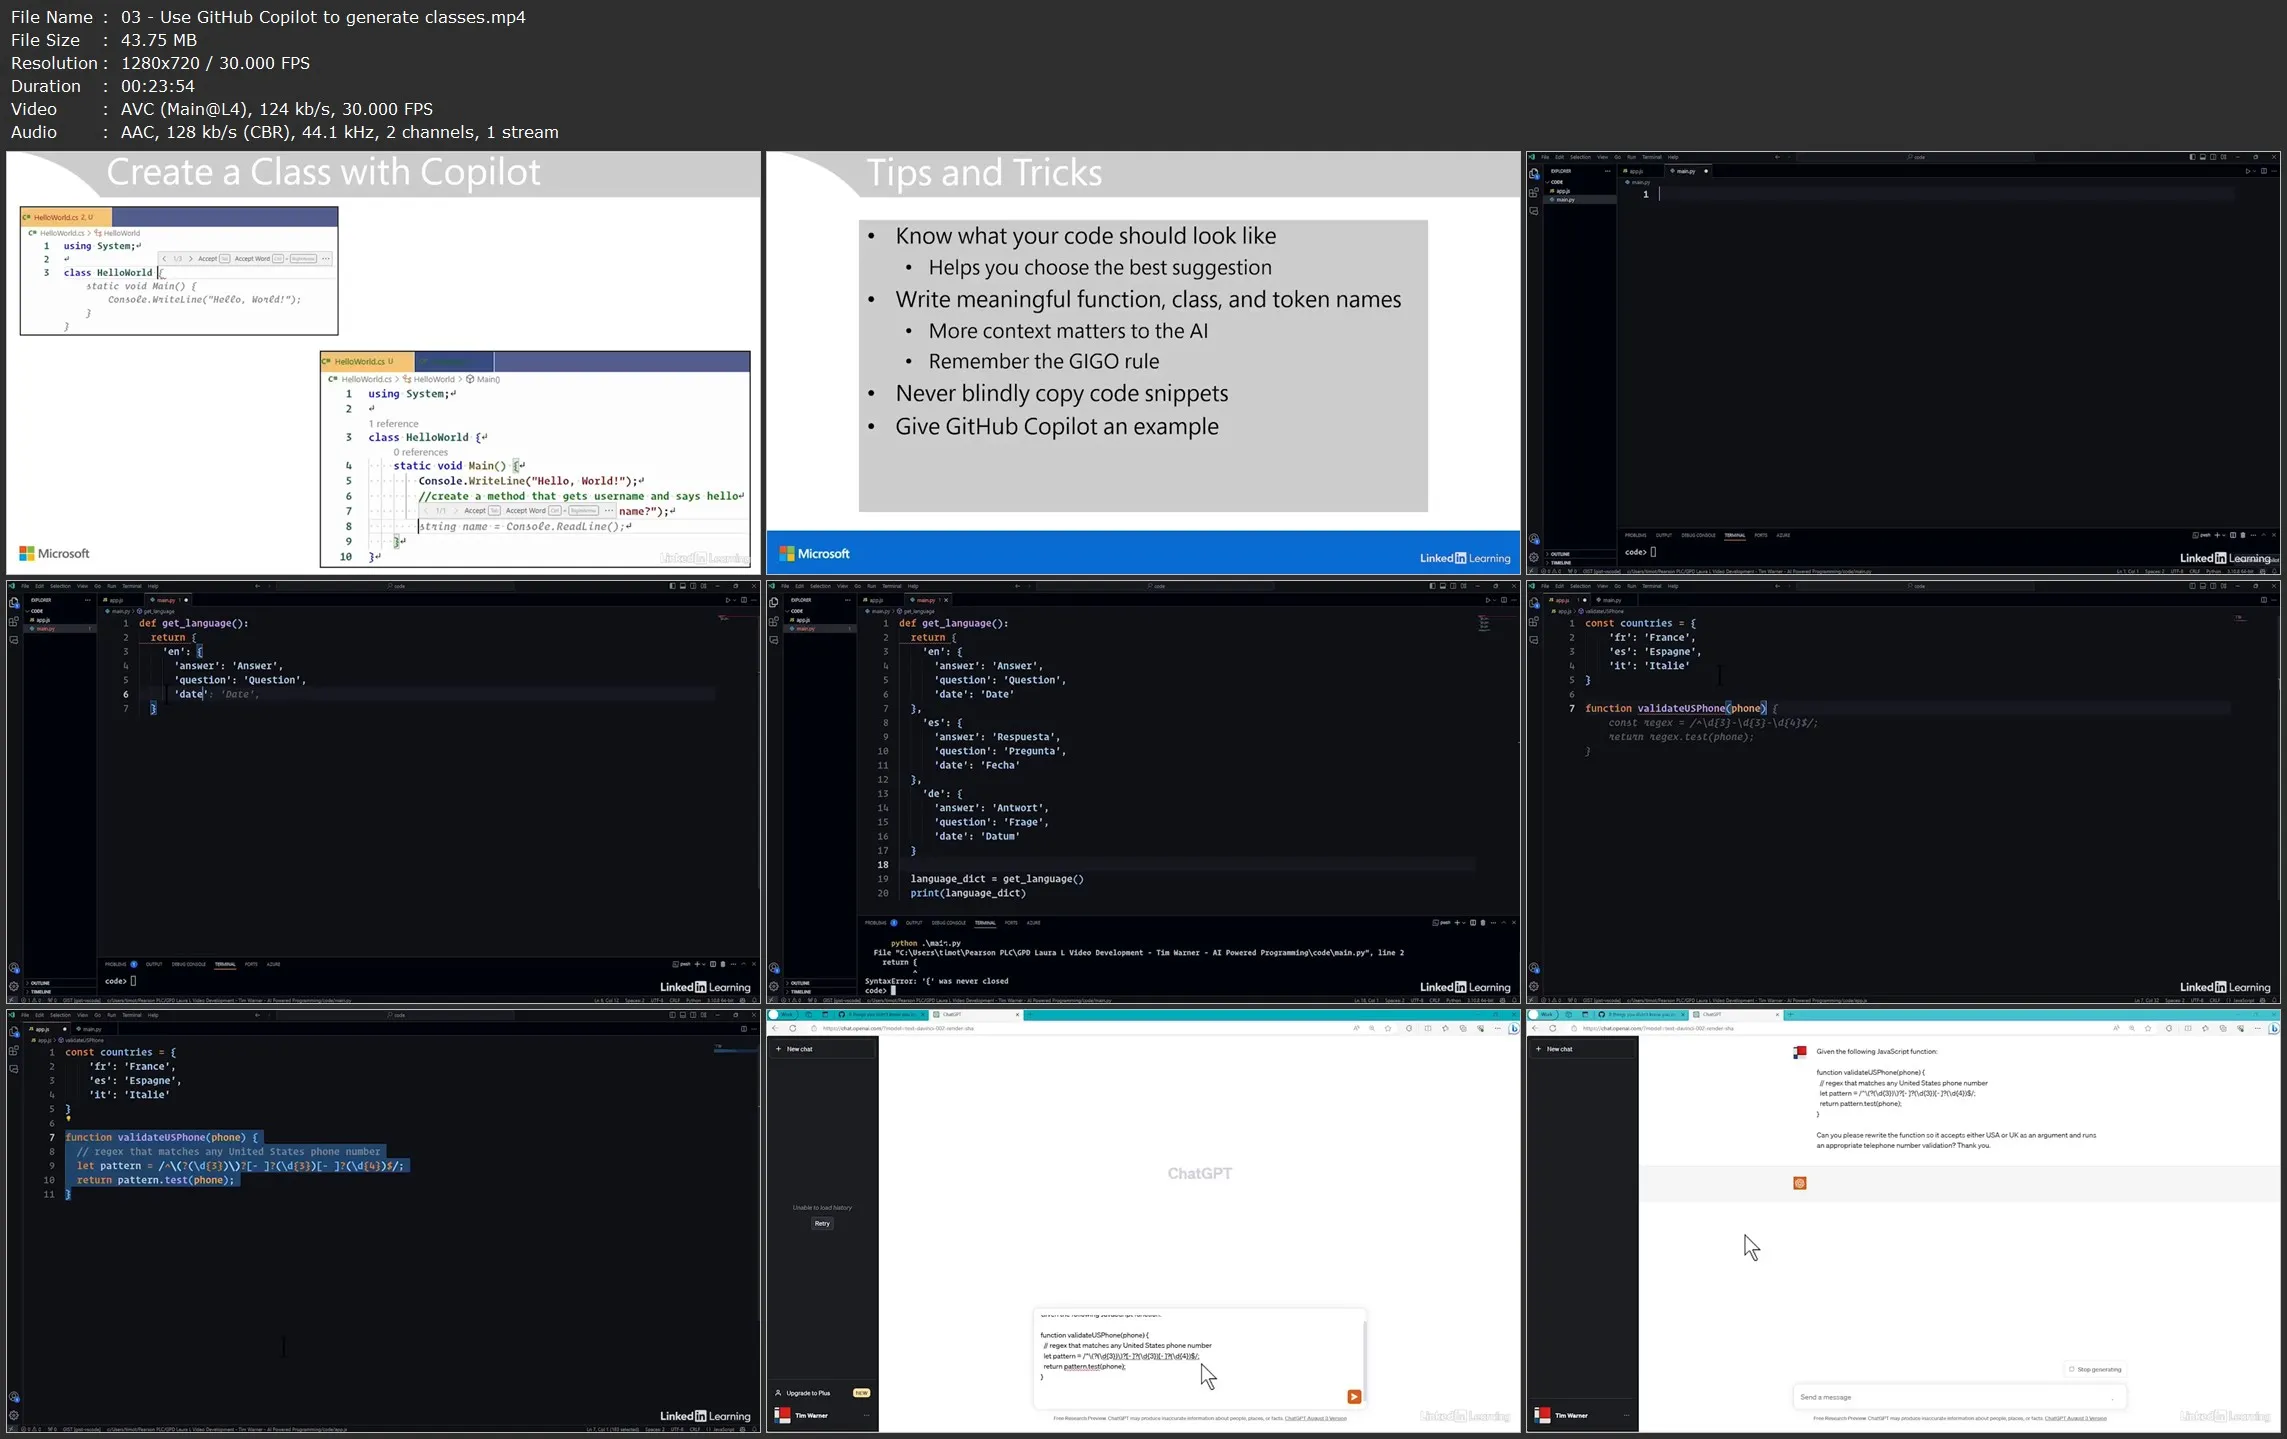
Task: Open Extensions icon in SyntaxError VS Code frame
Action: (774, 621)
